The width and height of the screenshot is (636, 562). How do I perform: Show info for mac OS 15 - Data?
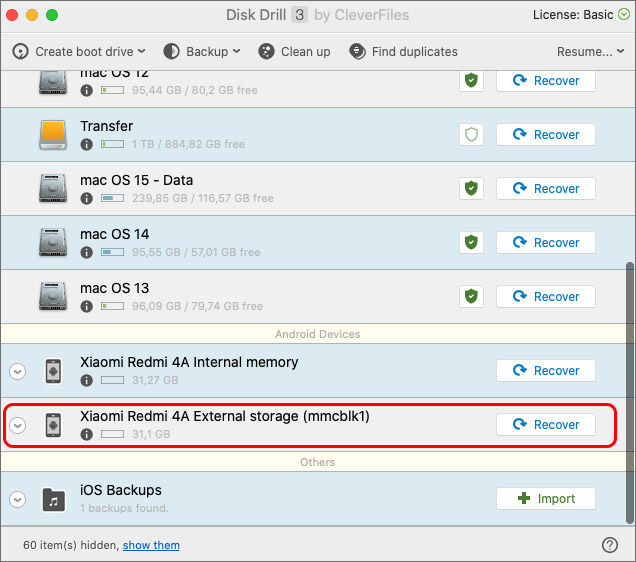coord(86,198)
